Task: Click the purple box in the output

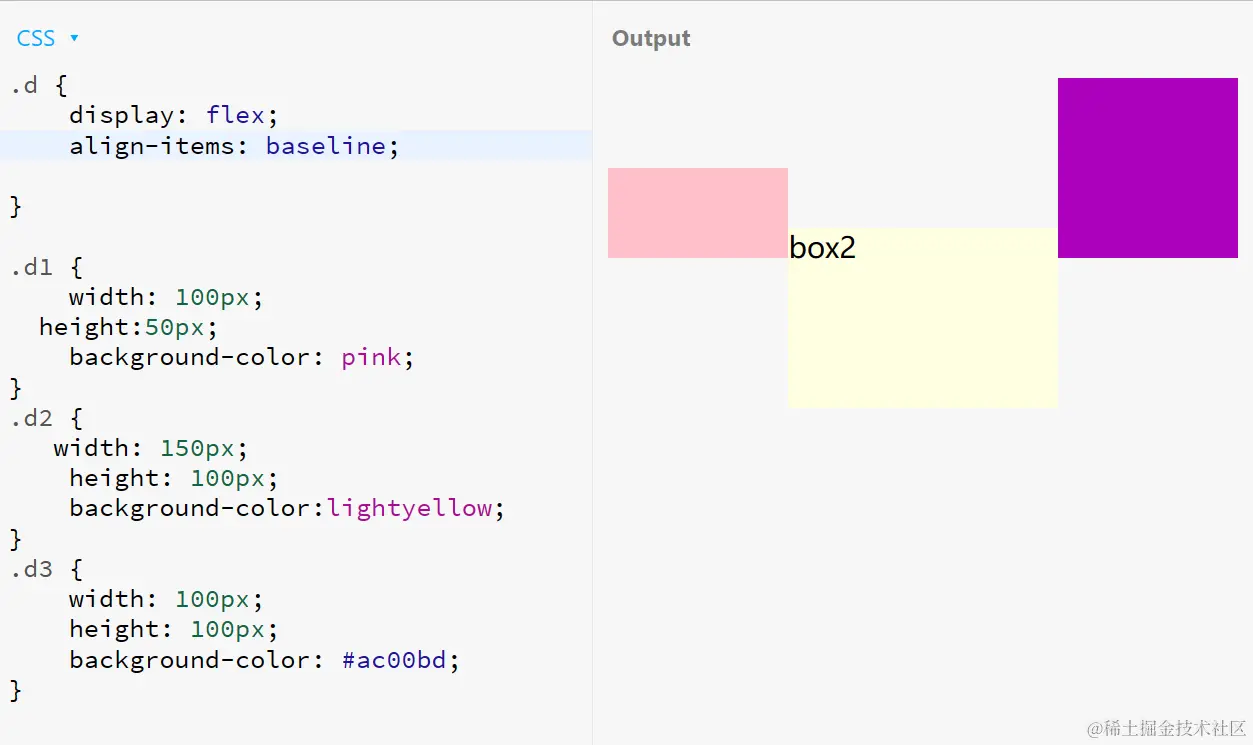Action: pyautogui.click(x=1148, y=168)
